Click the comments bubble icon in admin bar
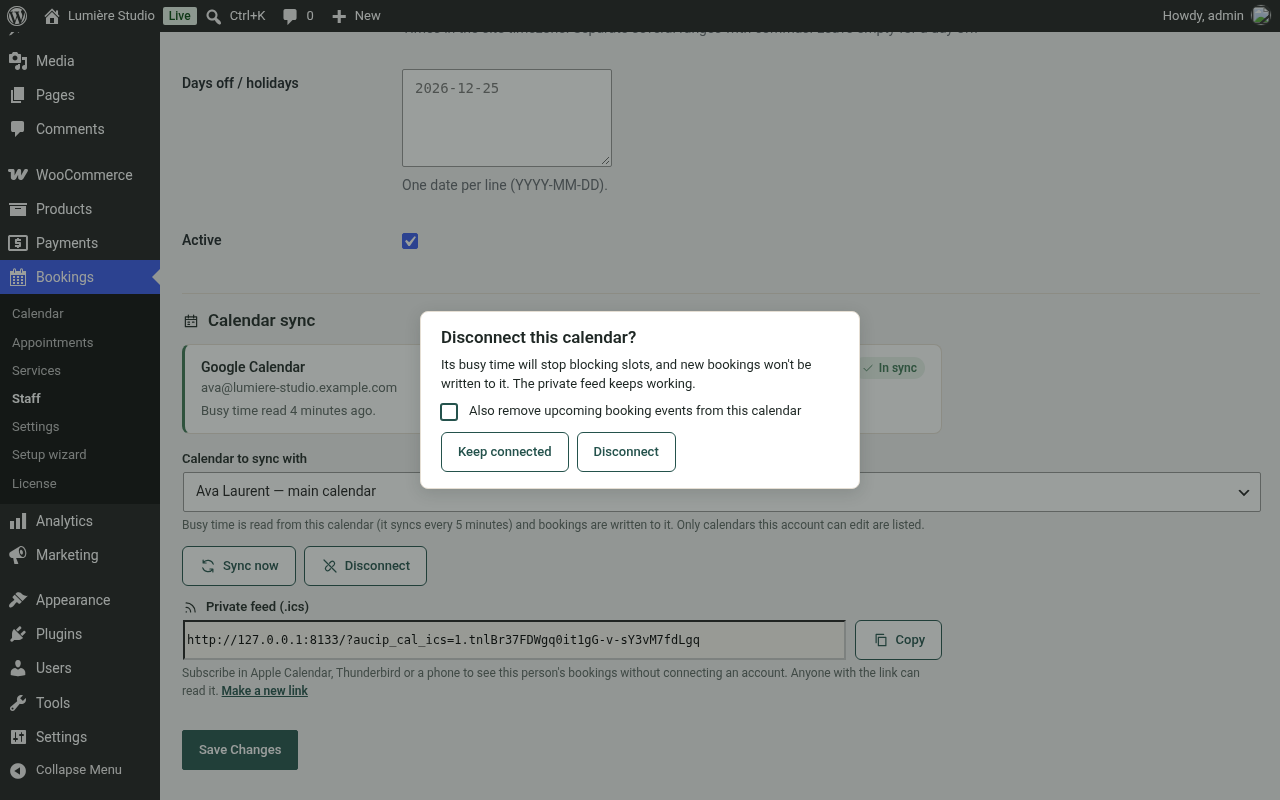 tap(290, 16)
